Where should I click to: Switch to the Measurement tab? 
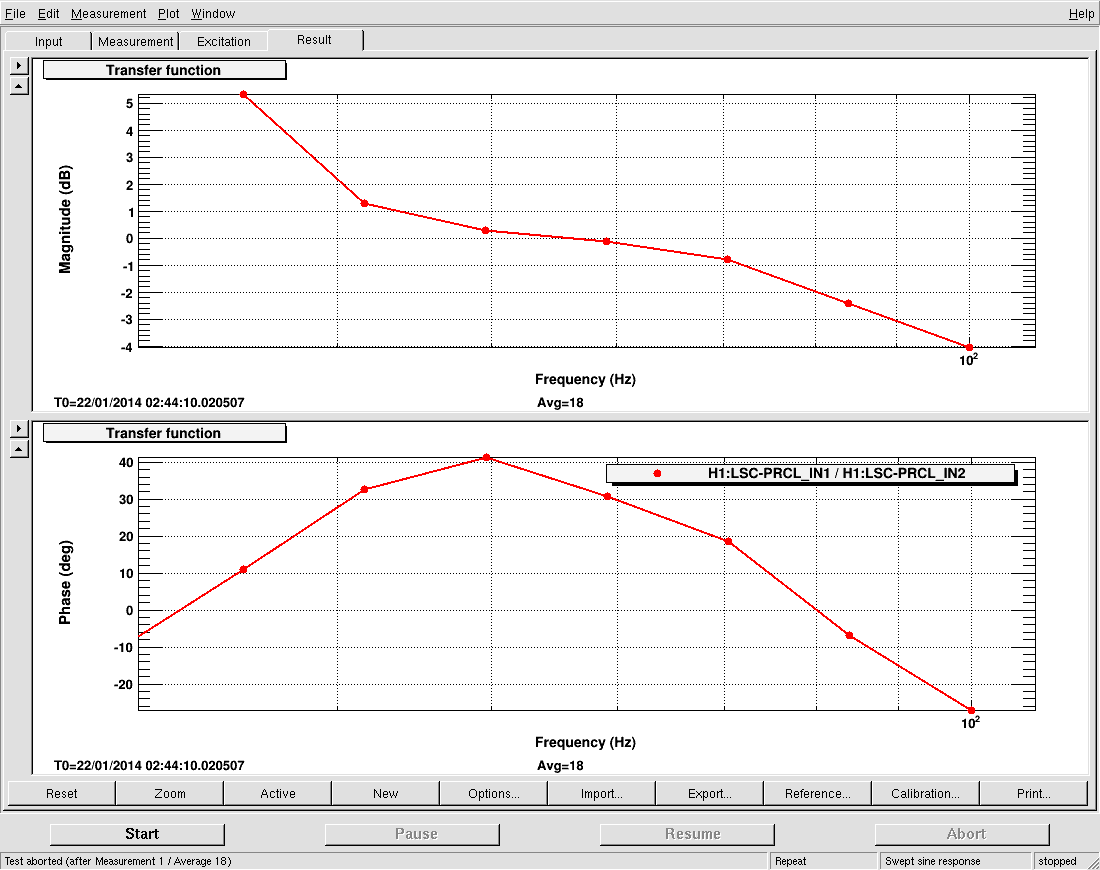[x=135, y=41]
